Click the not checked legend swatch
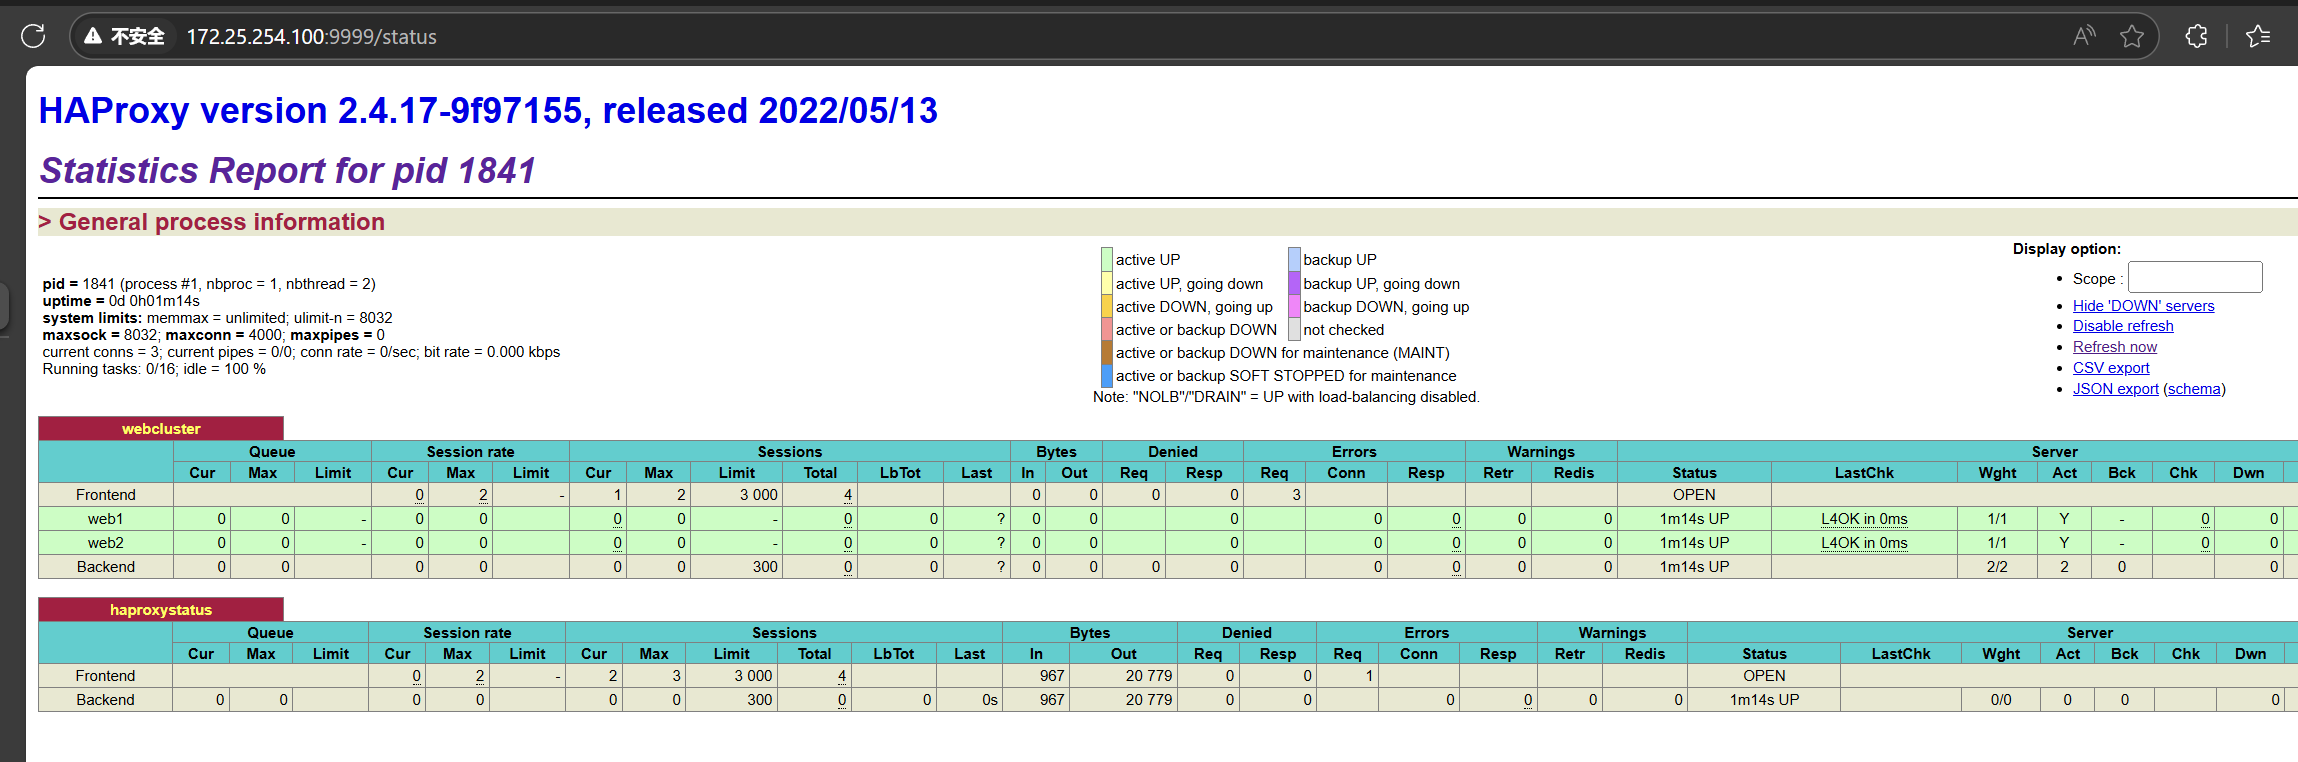This screenshot has height=762, width=2298. [x=1294, y=329]
